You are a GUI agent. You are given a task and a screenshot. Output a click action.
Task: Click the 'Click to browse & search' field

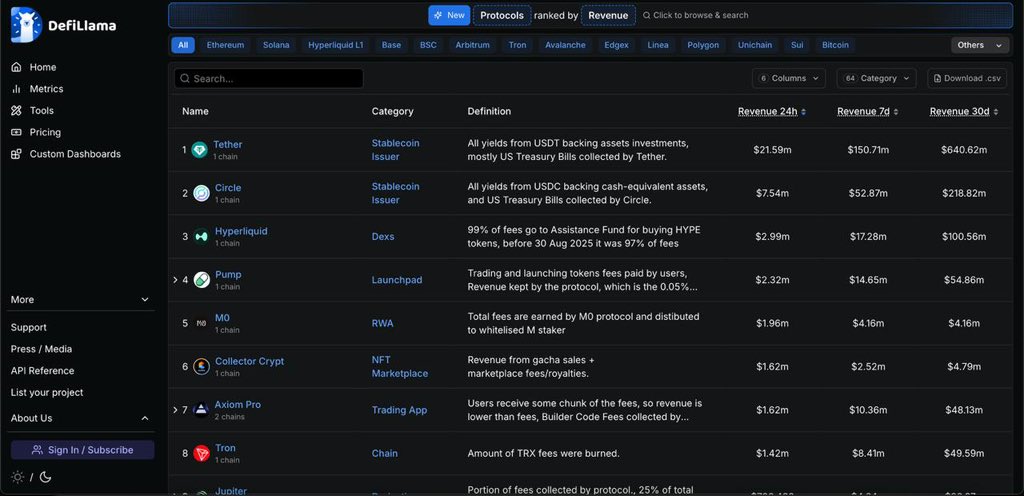point(696,15)
